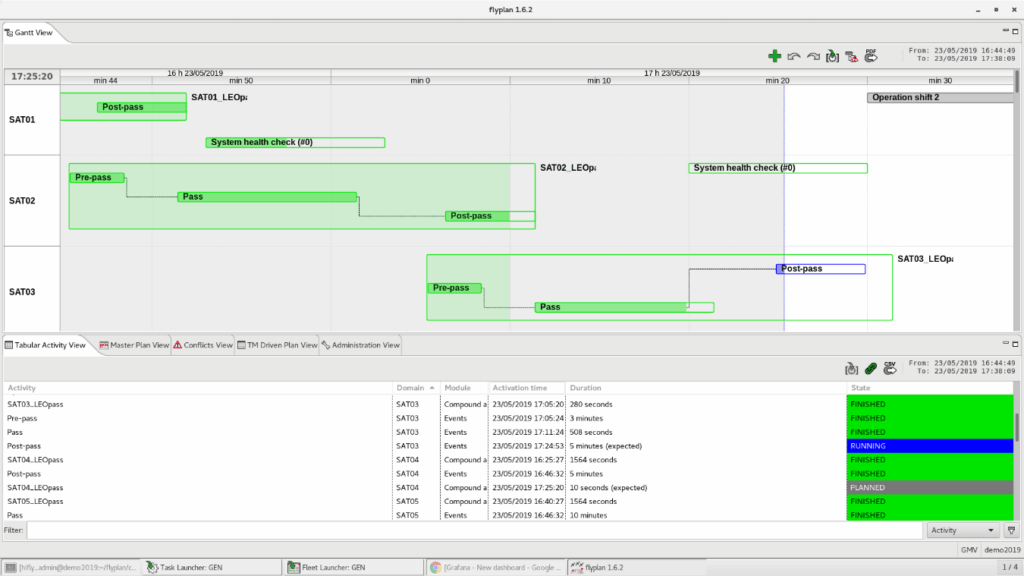Click inside the Filter text field
1024x576 pixels.
[x=475, y=530]
